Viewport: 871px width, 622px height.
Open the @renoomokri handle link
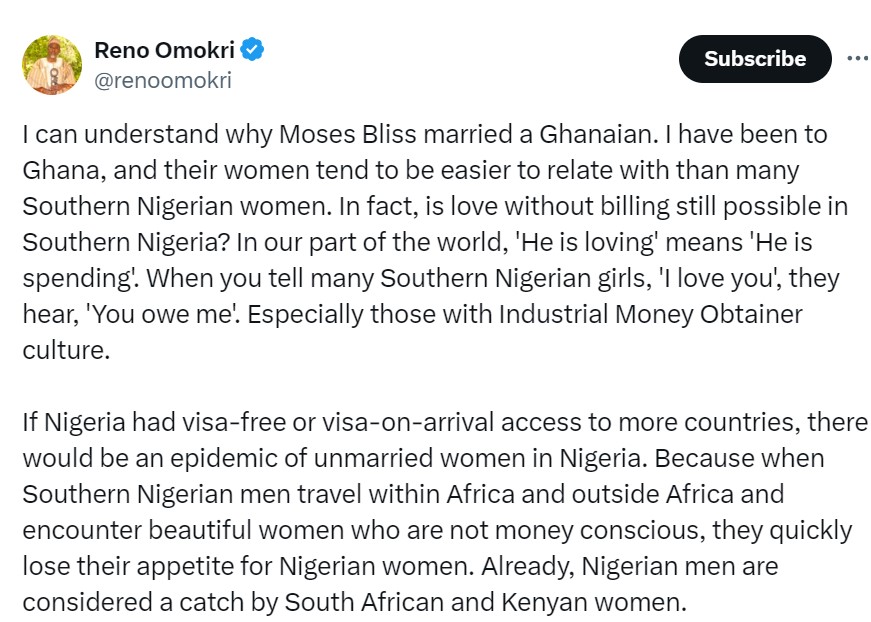tap(162, 81)
